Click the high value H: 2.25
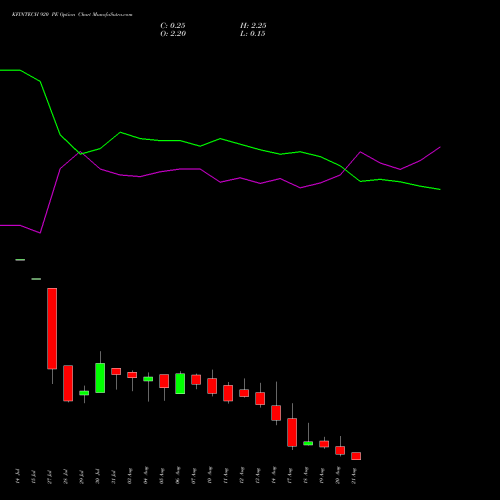 [x=253, y=26]
